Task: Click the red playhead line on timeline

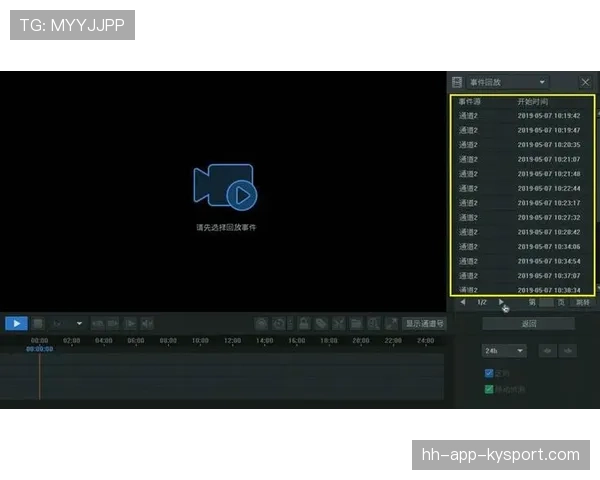Action: click(x=39, y=376)
